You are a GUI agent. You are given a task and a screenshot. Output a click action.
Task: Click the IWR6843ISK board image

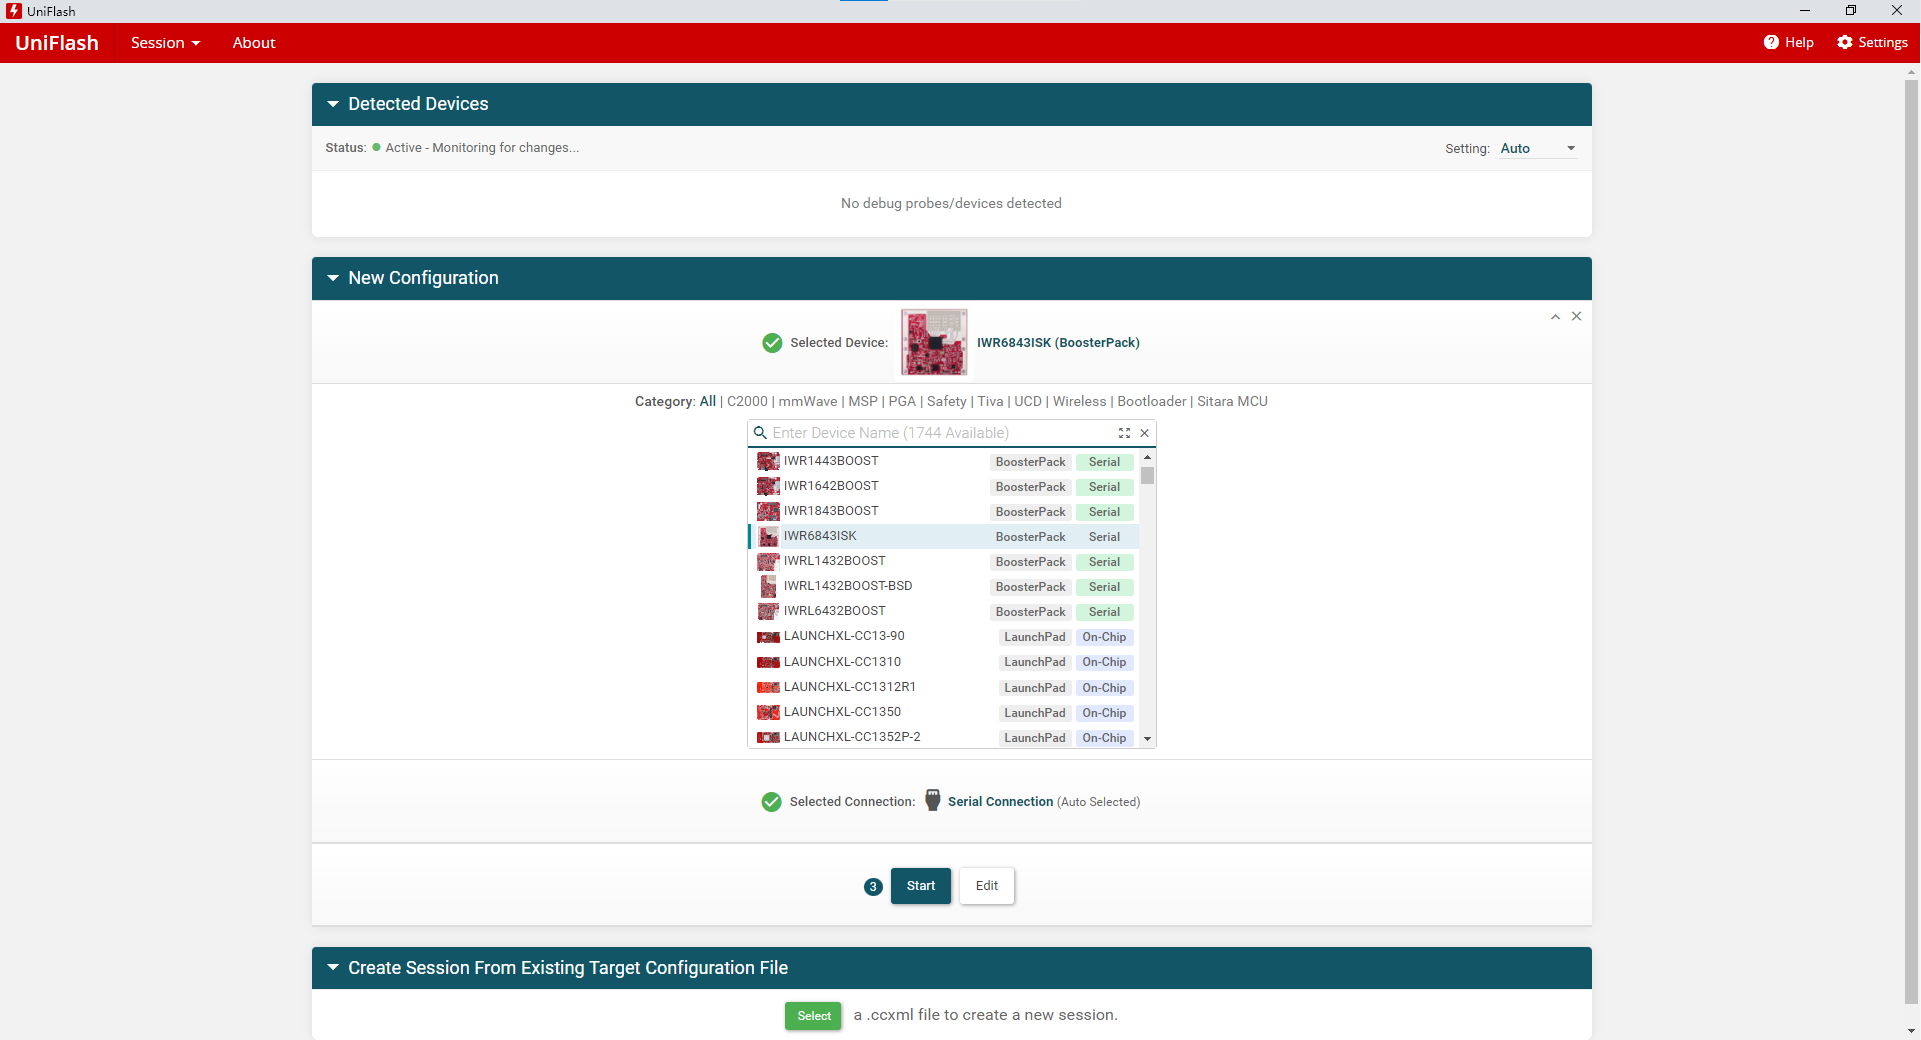point(934,342)
